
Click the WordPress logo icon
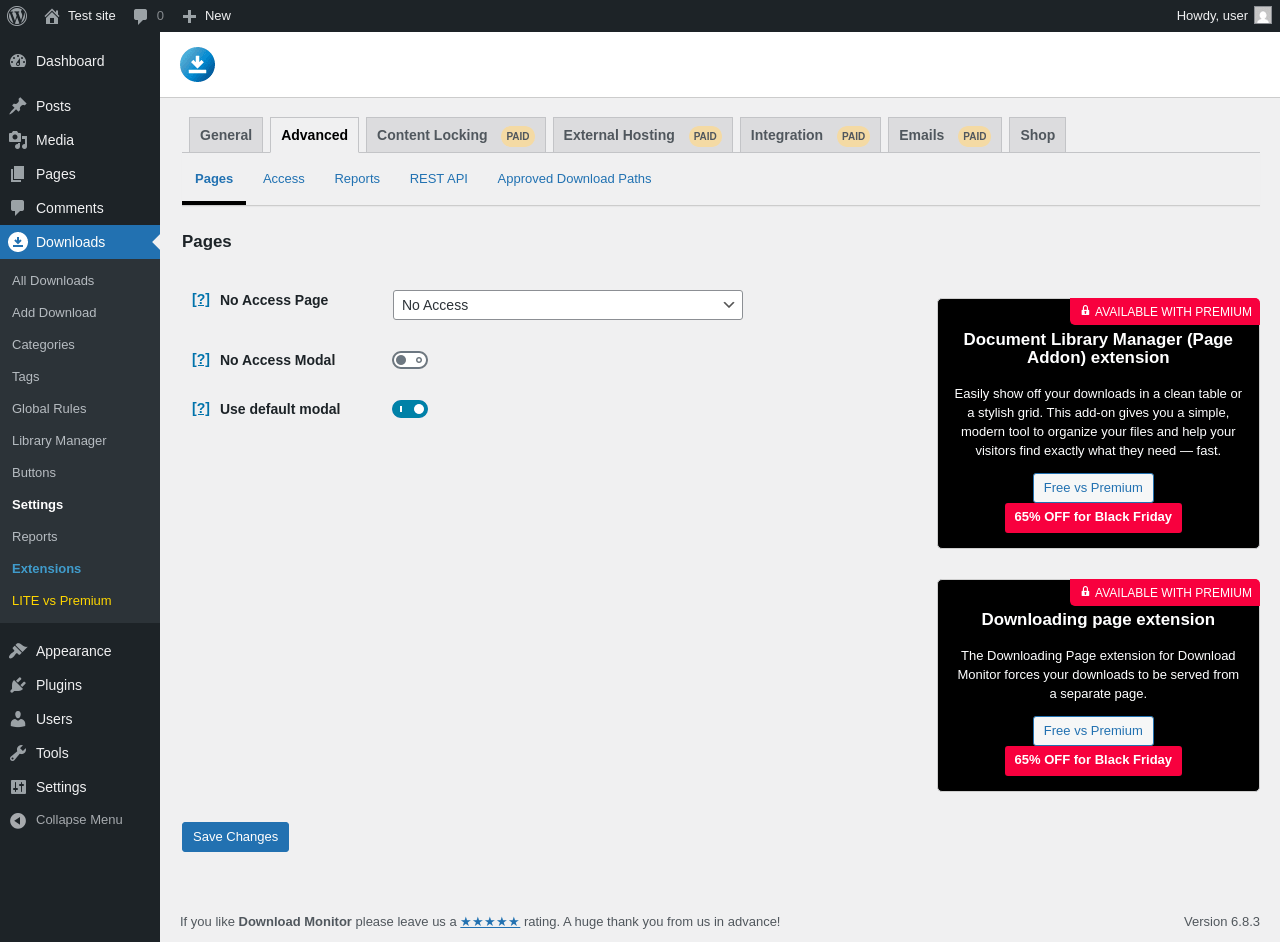(x=17, y=16)
